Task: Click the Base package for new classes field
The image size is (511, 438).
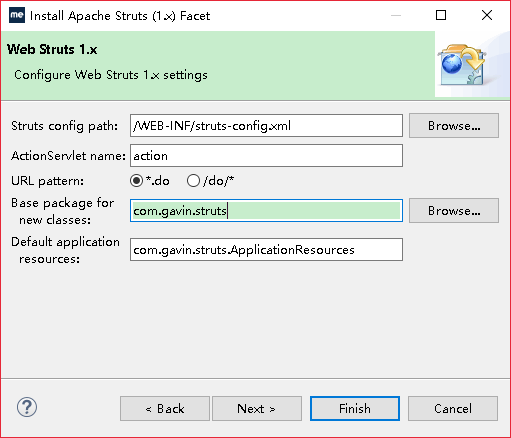Action: tap(266, 211)
